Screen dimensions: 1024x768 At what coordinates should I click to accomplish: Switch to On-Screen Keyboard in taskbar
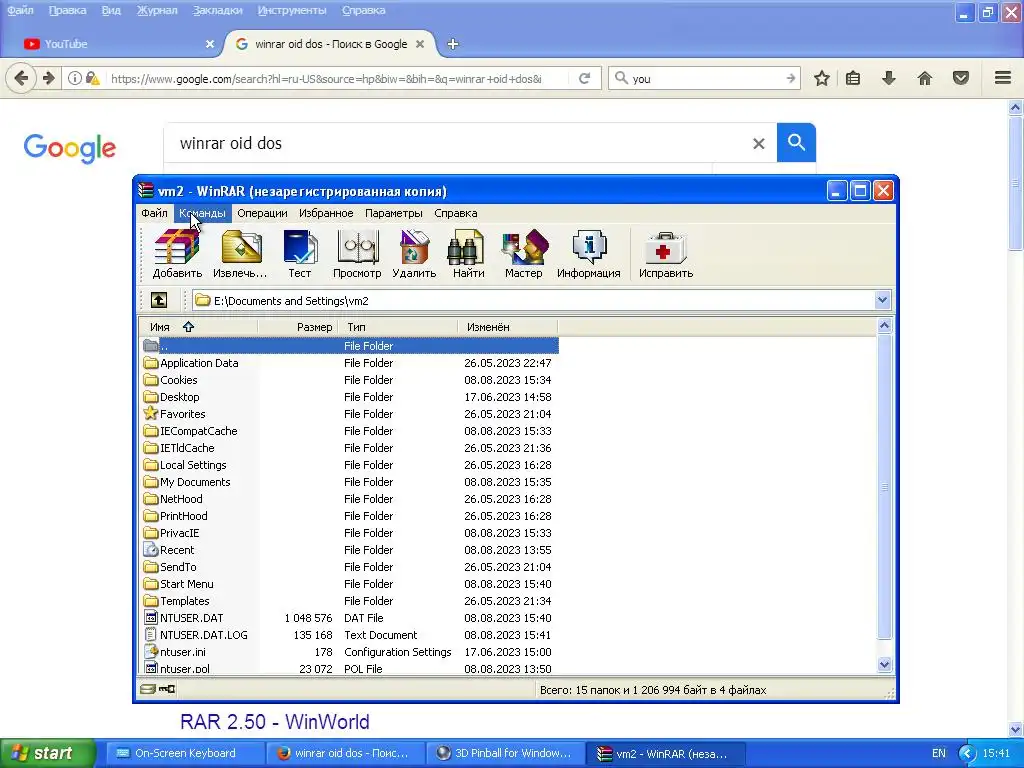coord(185,753)
